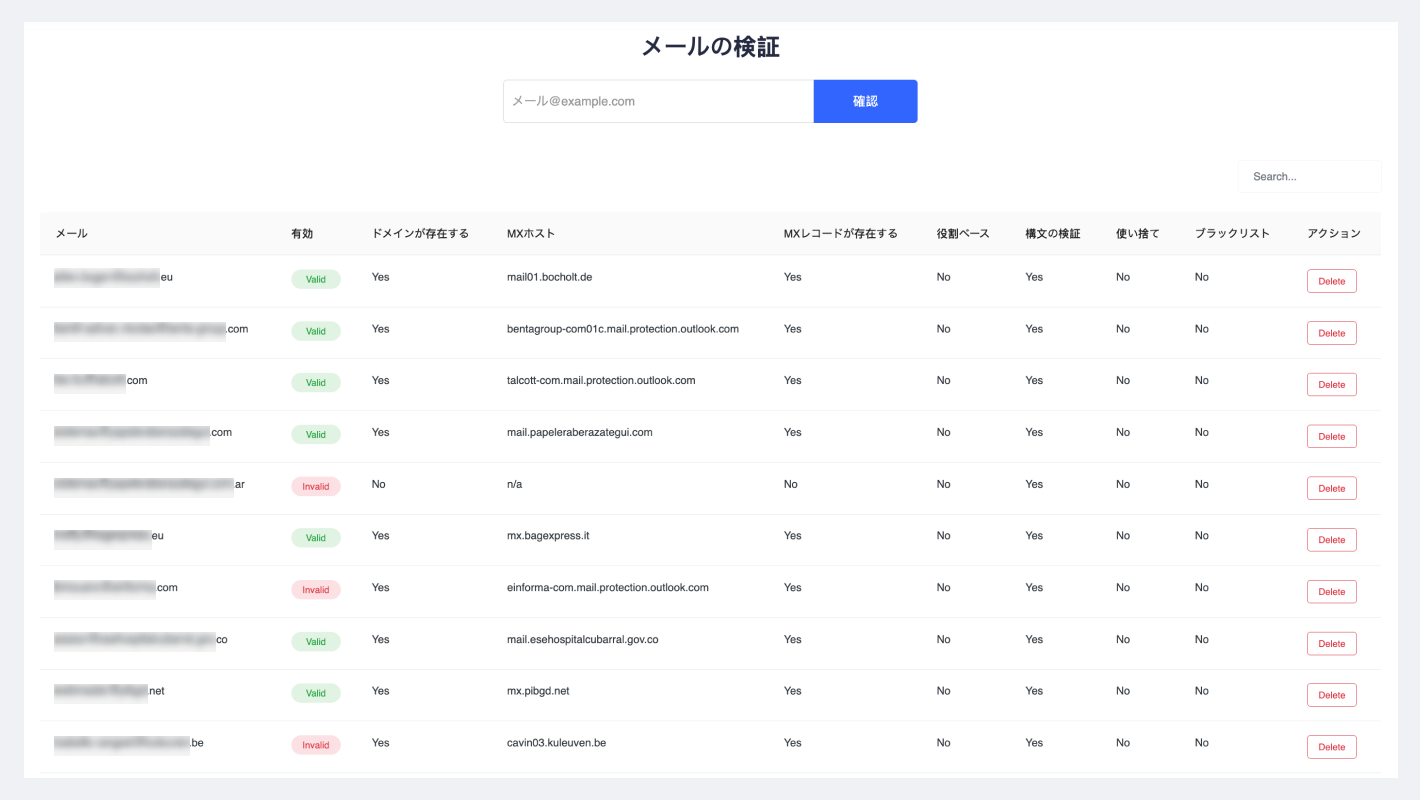This screenshot has width=1420, height=800.
Task: Click the メール column header
Action: (71, 233)
